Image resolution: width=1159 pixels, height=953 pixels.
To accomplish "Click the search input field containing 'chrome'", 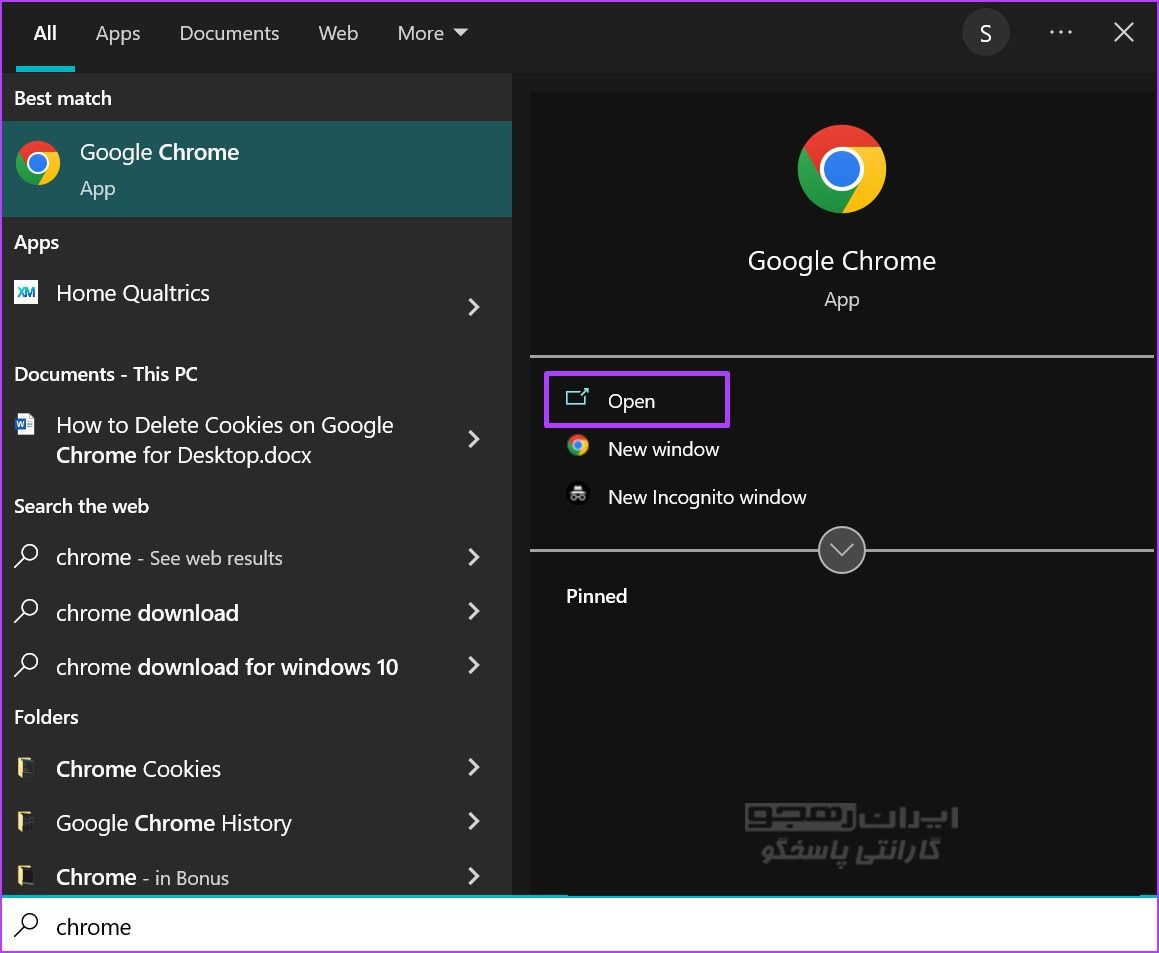I will 579,925.
